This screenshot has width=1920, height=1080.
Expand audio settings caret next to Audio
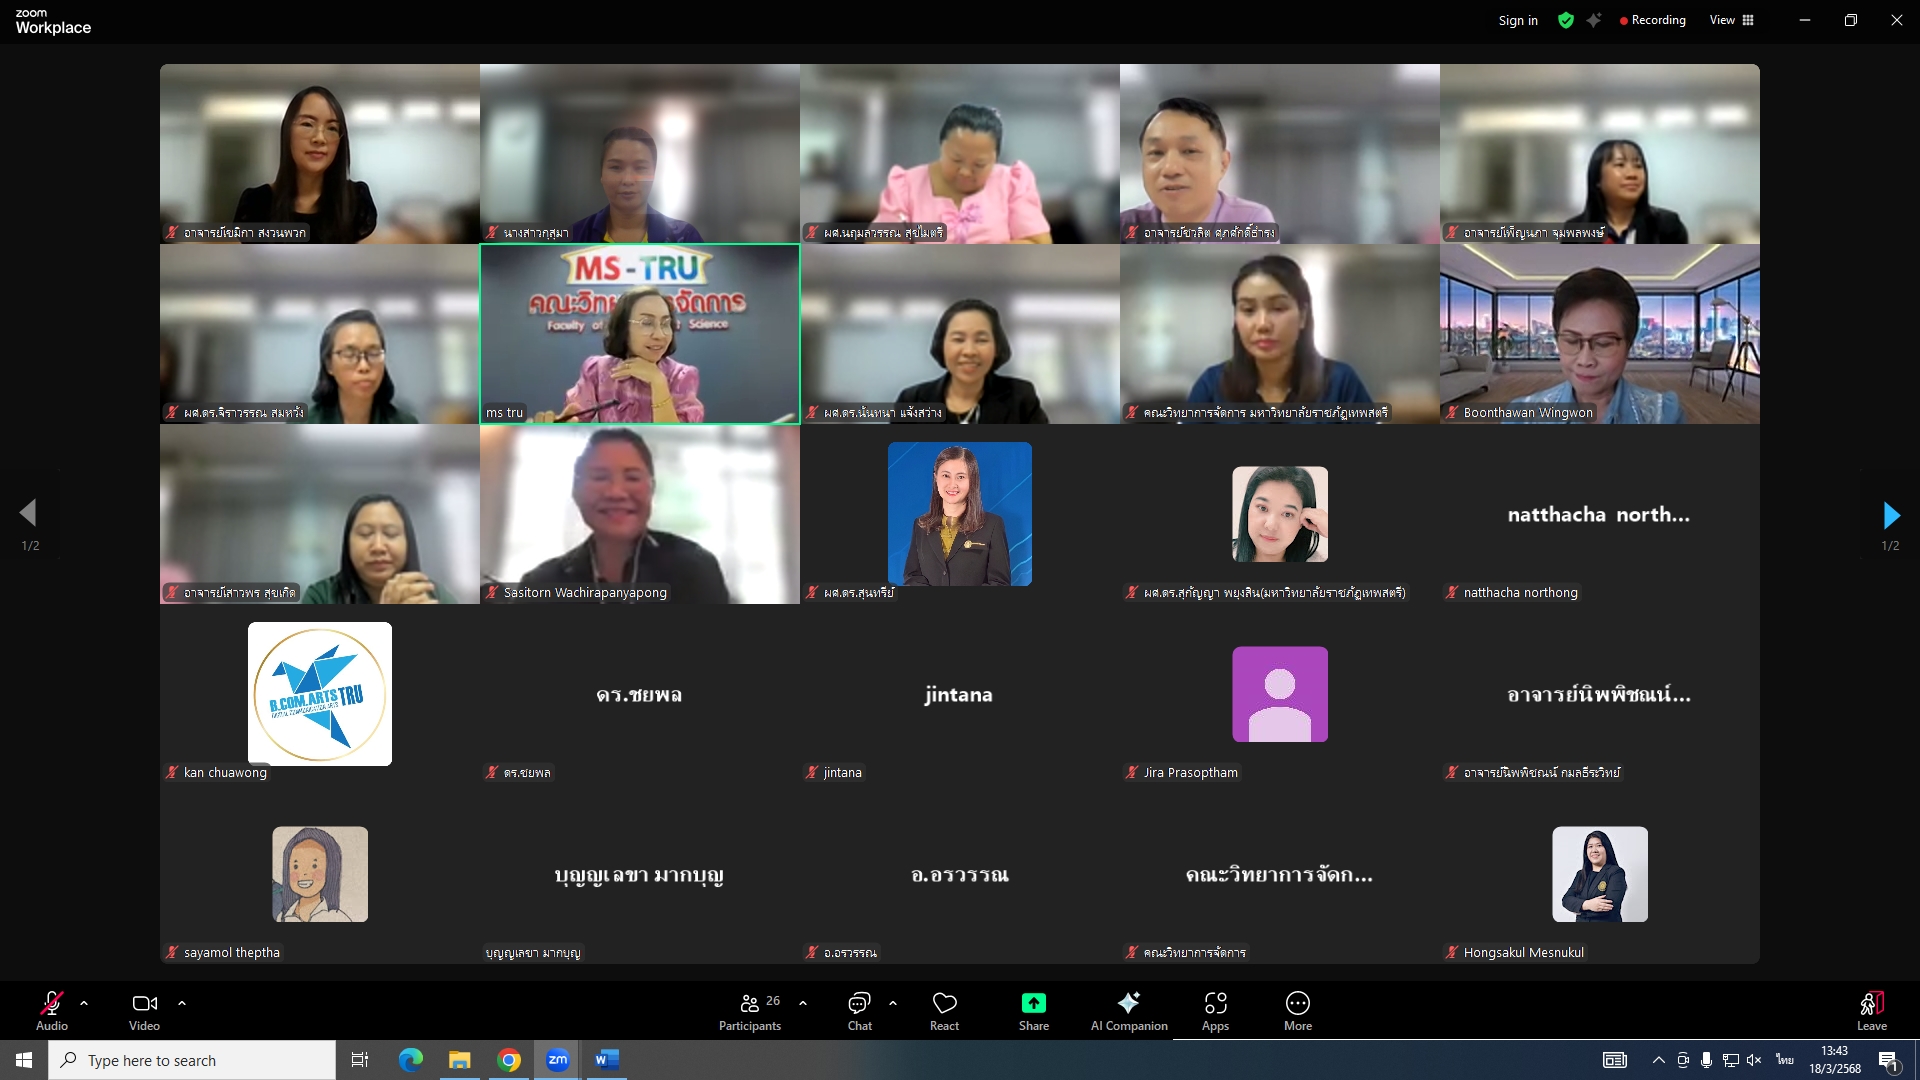tap(84, 1003)
